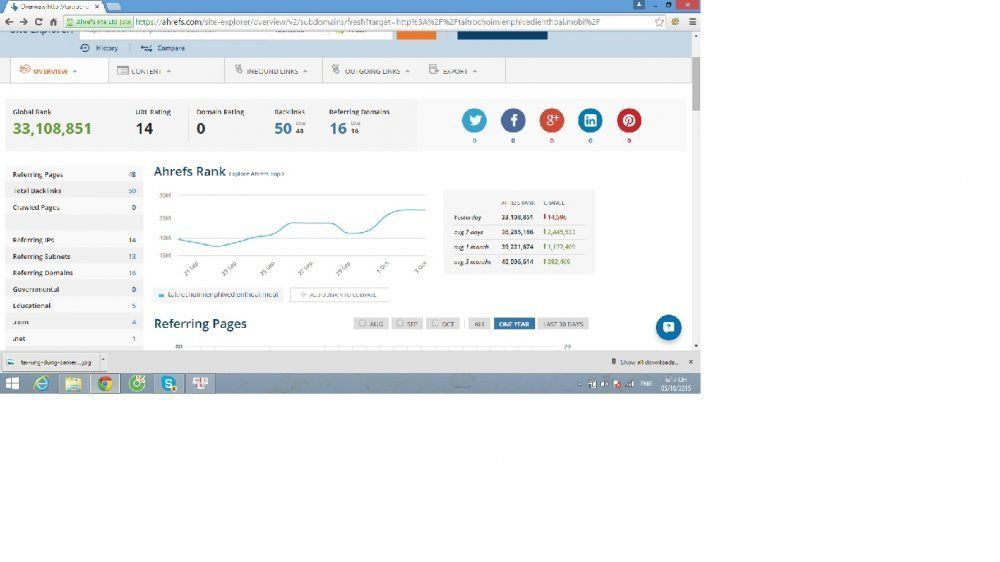Click the Educational sidebar row
The height and width of the screenshot is (562, 1000).
pyautogui.click(x=74, y=306)
